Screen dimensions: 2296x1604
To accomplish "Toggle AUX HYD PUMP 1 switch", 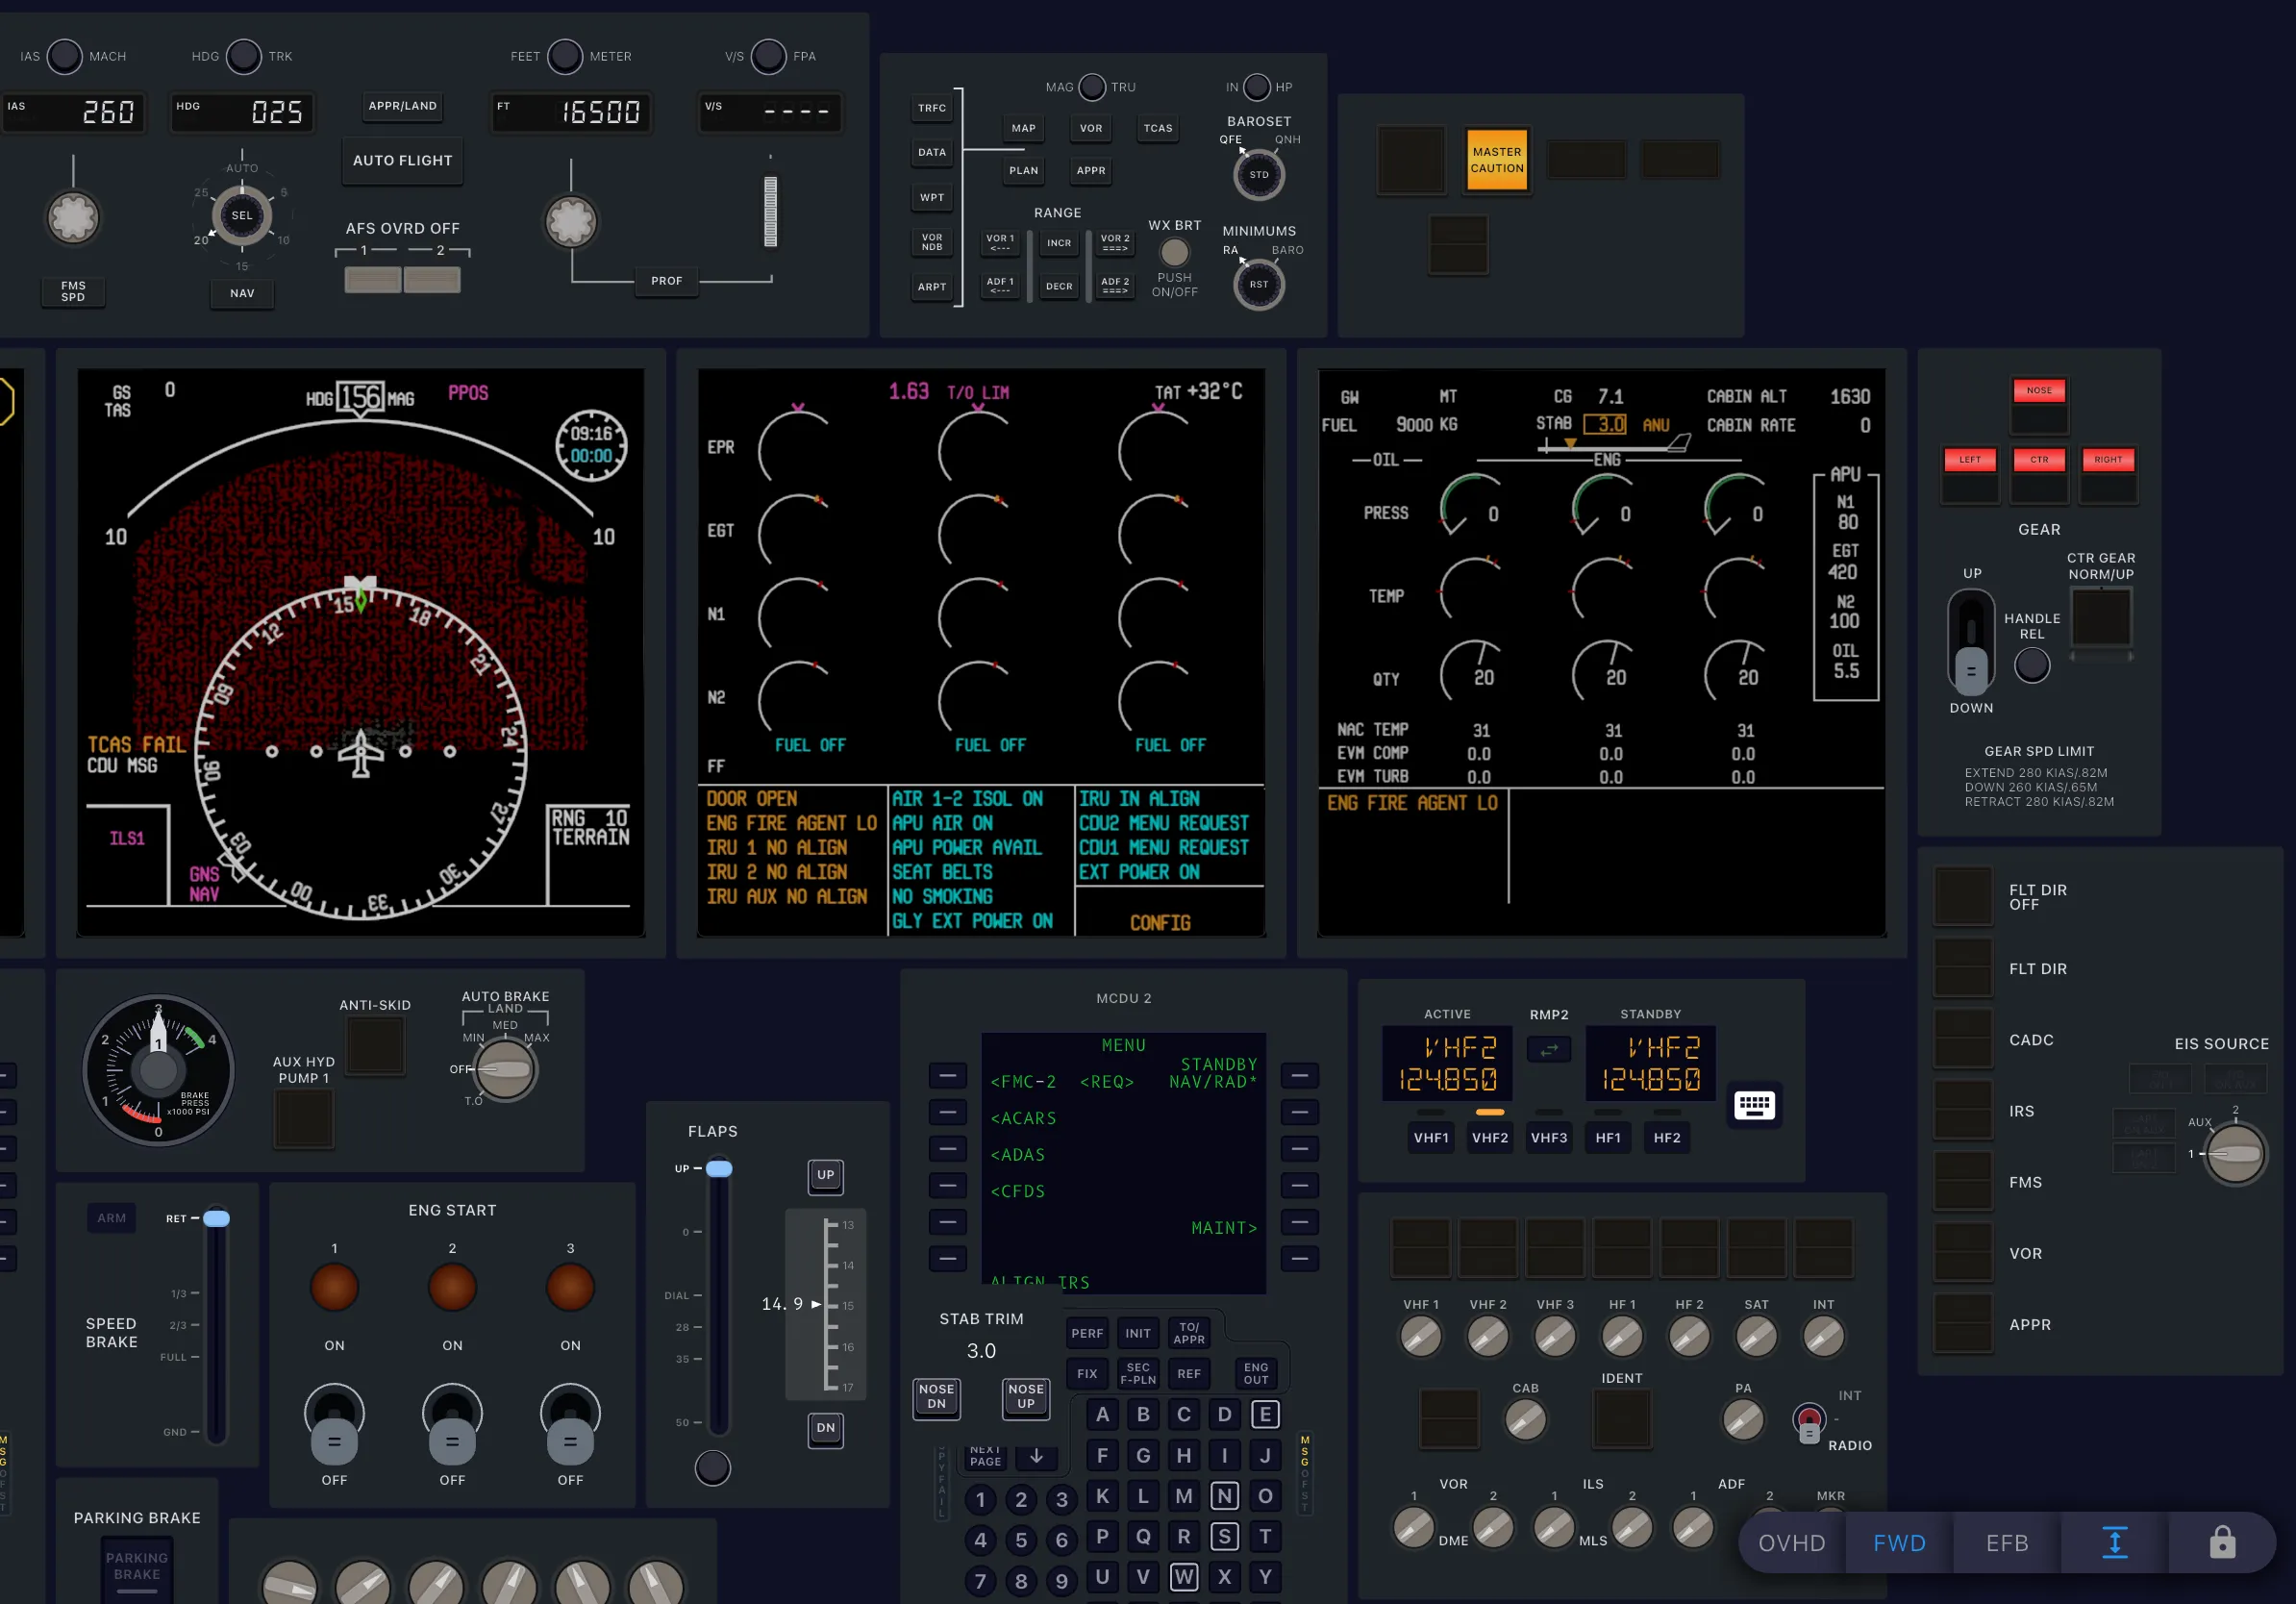I will (304, 1118).
